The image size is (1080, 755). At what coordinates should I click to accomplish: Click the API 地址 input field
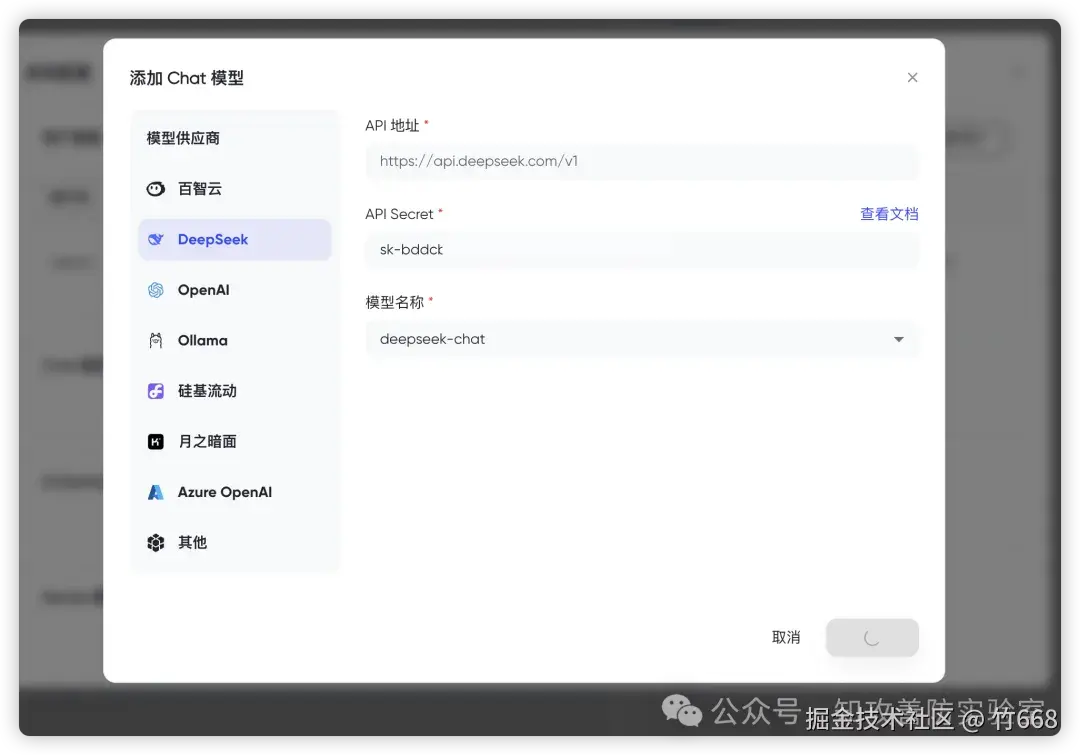(x=643, y=161)
